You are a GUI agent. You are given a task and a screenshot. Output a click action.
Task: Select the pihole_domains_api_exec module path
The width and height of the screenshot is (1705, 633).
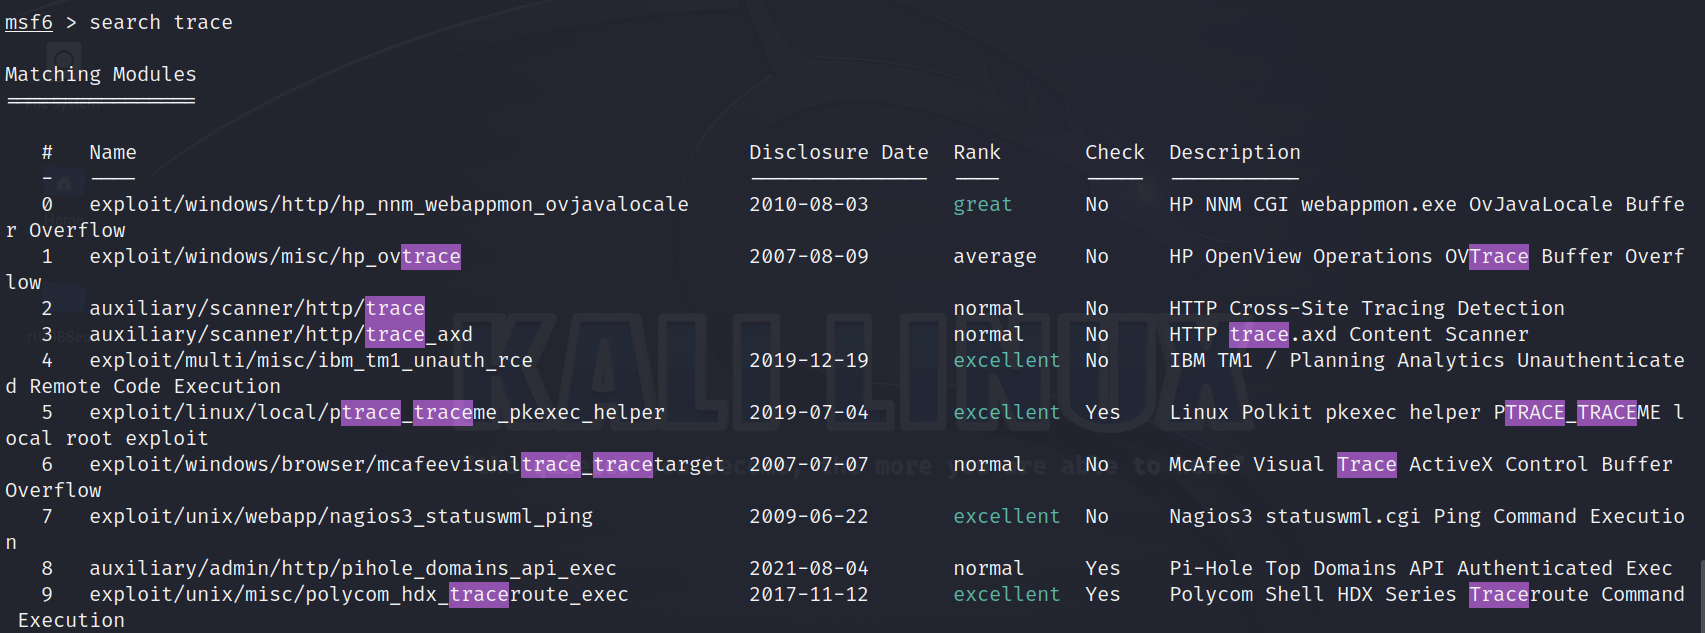click(x=353, y=568)
